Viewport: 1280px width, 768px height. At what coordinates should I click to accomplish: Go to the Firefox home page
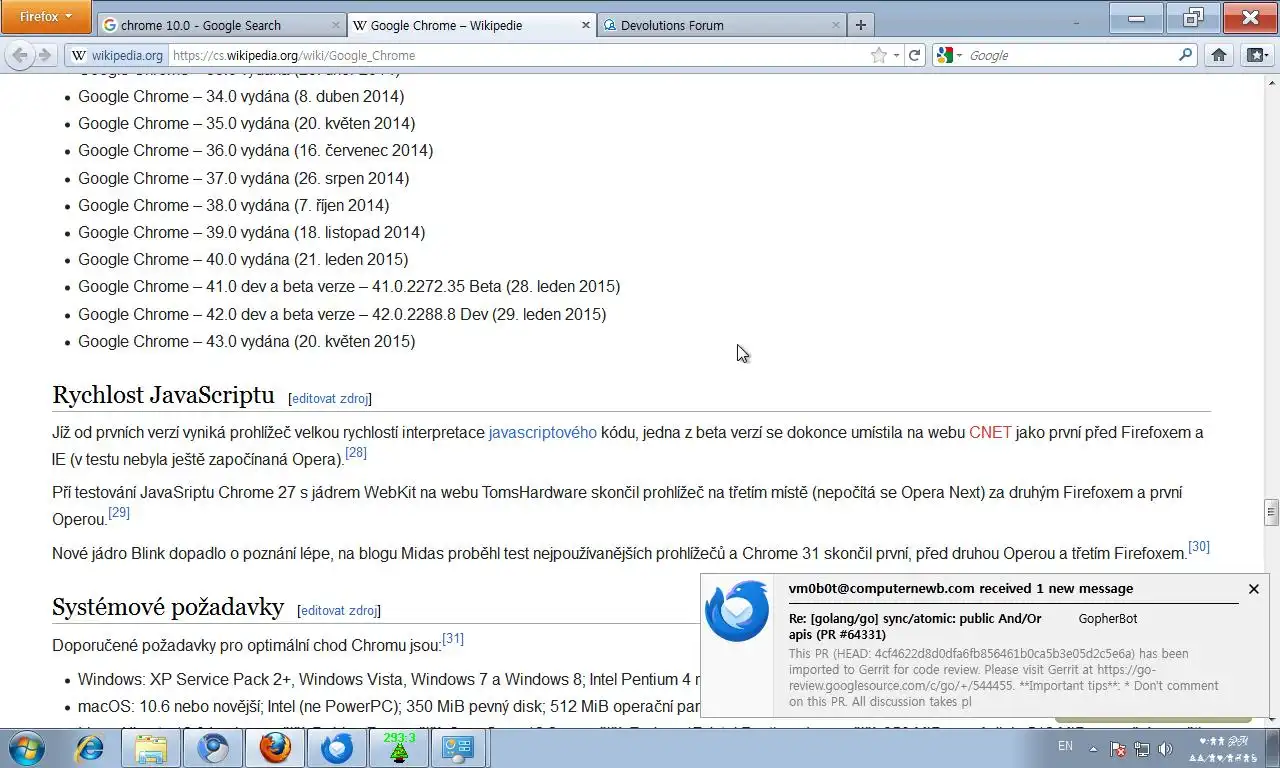(x=1218, y=55)
